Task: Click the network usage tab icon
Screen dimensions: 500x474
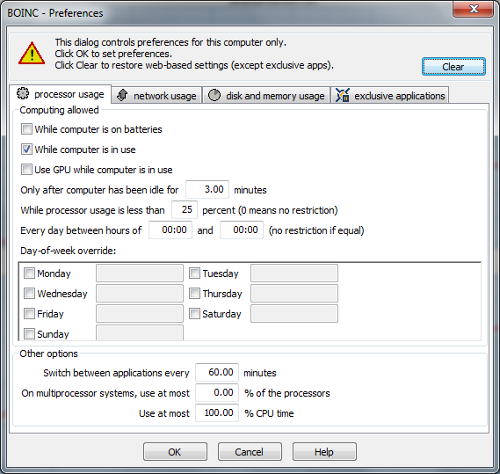Action: click(x=122, y=95)
